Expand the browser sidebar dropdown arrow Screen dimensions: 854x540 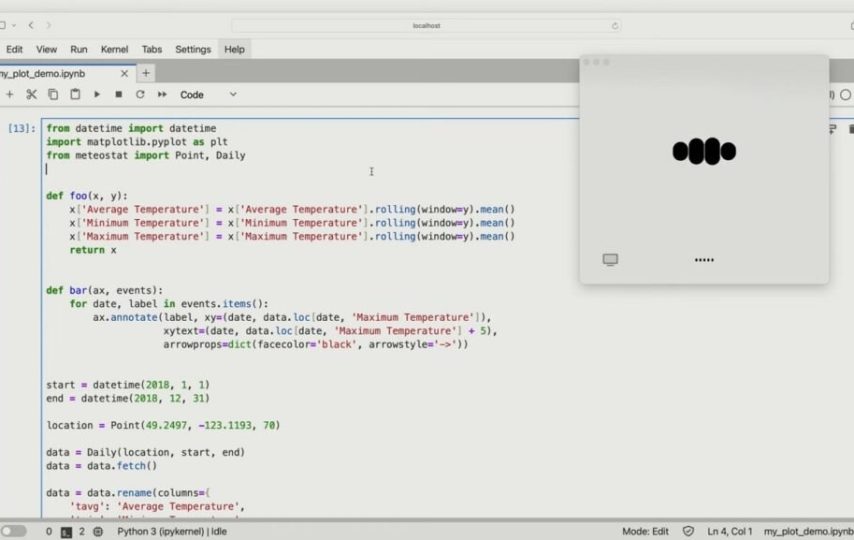click(x=14, y=25)
